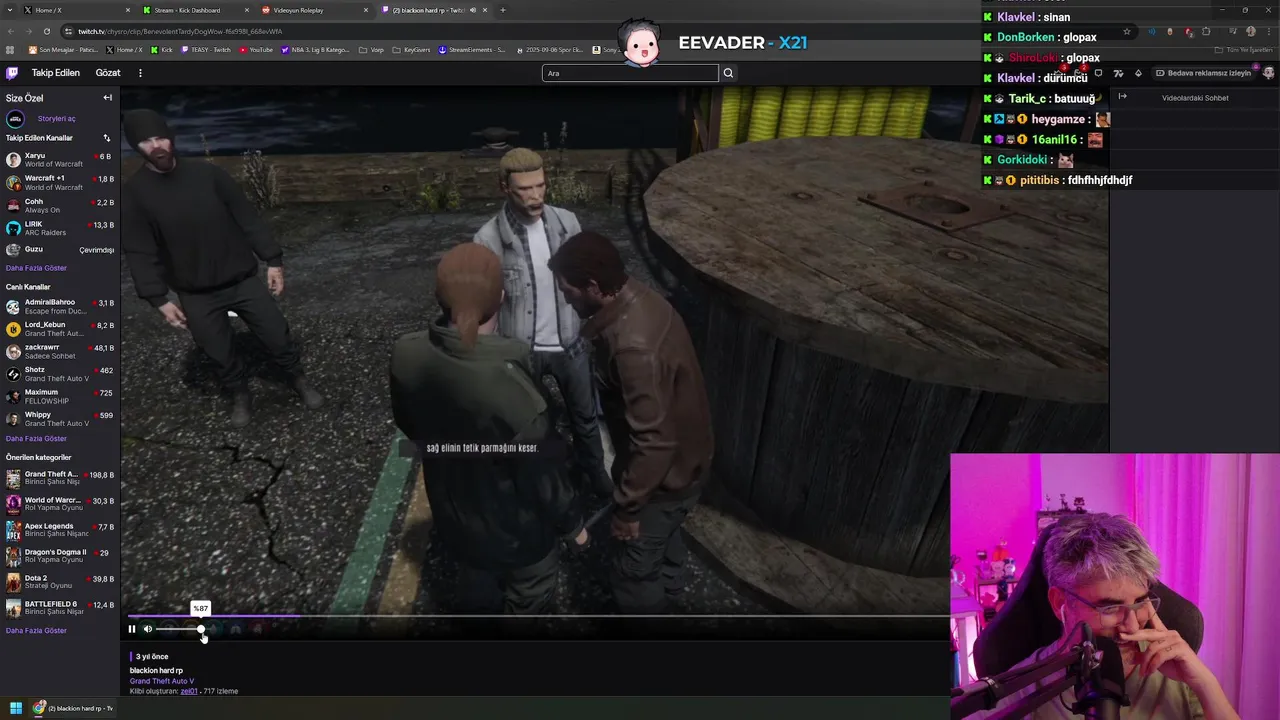The height and width of the screenshot is (720, 1280).
Task: Open TEASY - Twitch bookmark
Action: (x=206, y=50)
